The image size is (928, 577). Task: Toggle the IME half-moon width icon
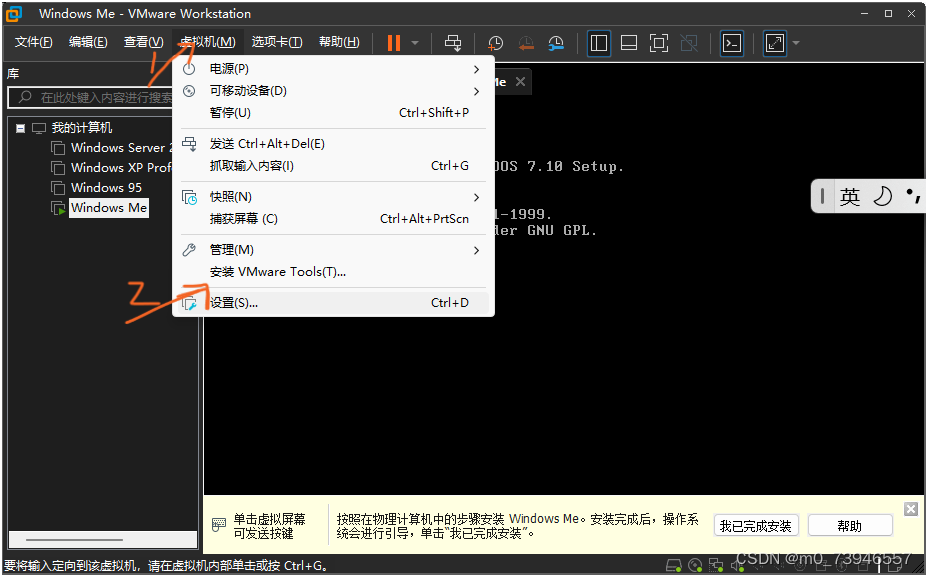[882, 196]
